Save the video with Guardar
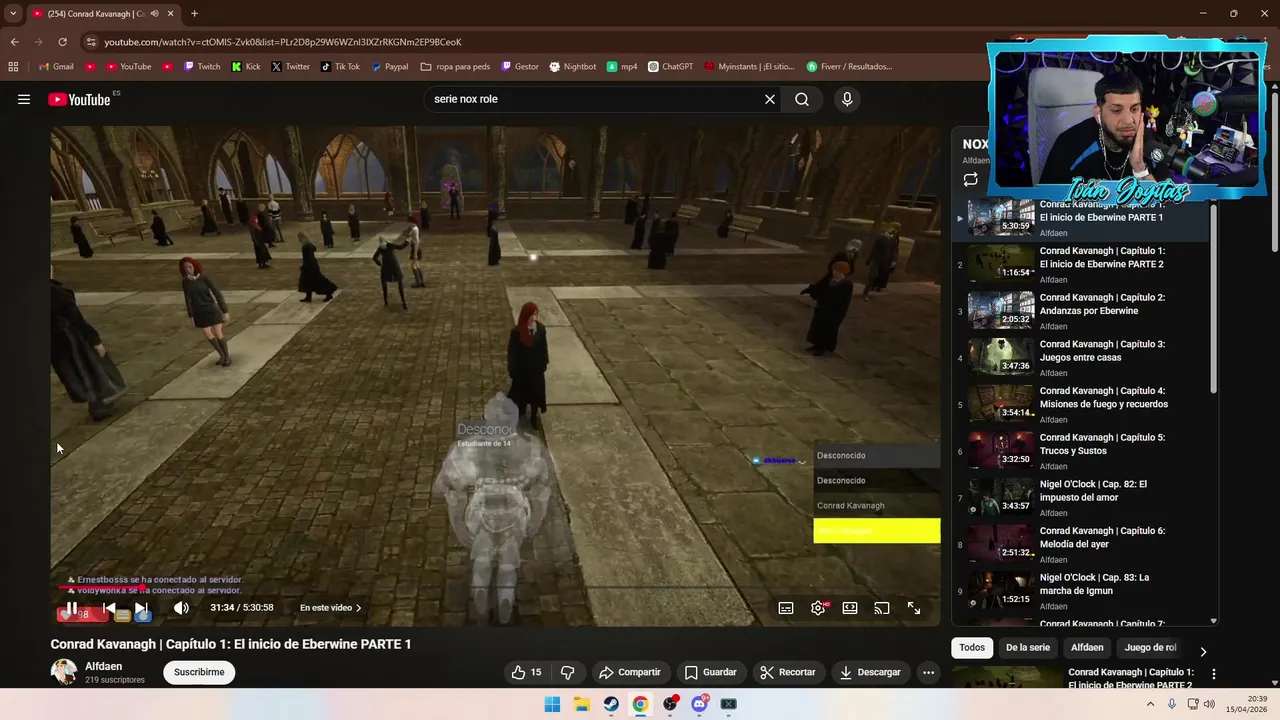This screenshot has height=720, width=1280. pyautogui.click(x=710, y=672)
